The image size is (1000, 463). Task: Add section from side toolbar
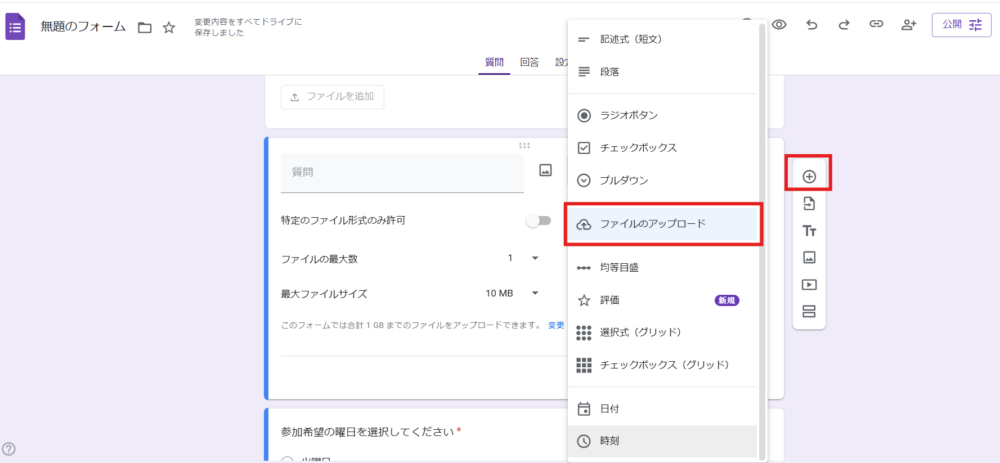[809, 311]
